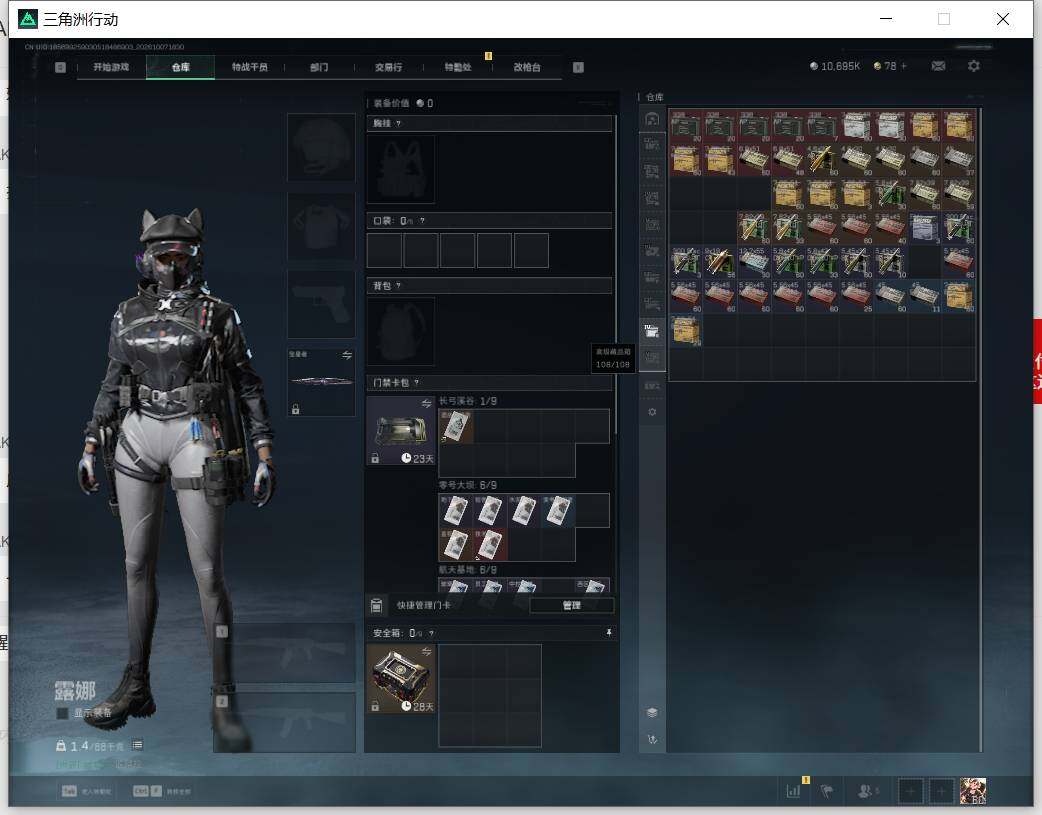The height and width of the screenshot is (815, 1042).
Task: Click the auto-sort icon below the stack icon
Action: (652, 739)
